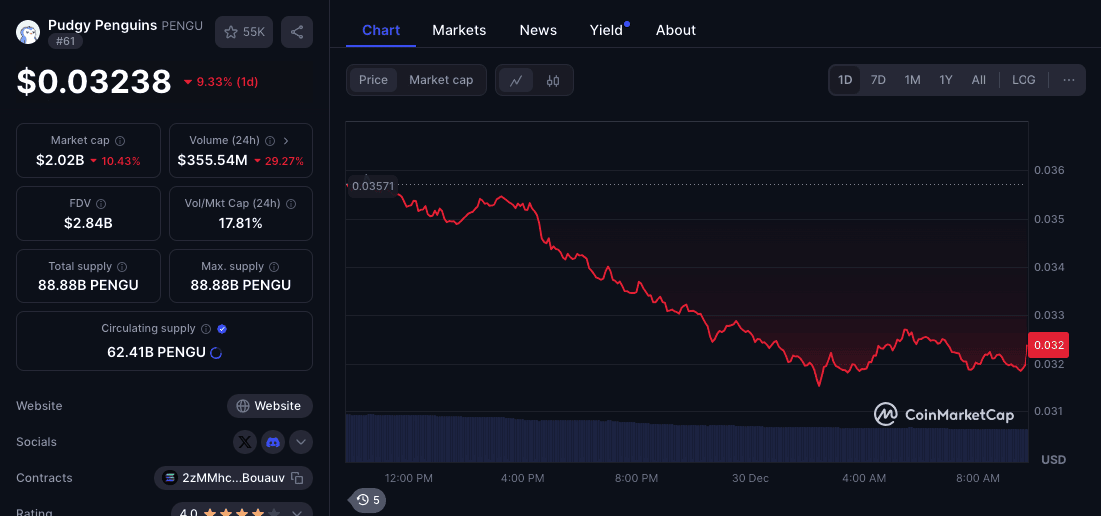Expand Volume (24h) details arrow
1101x516 pixels.
[286, 141]
